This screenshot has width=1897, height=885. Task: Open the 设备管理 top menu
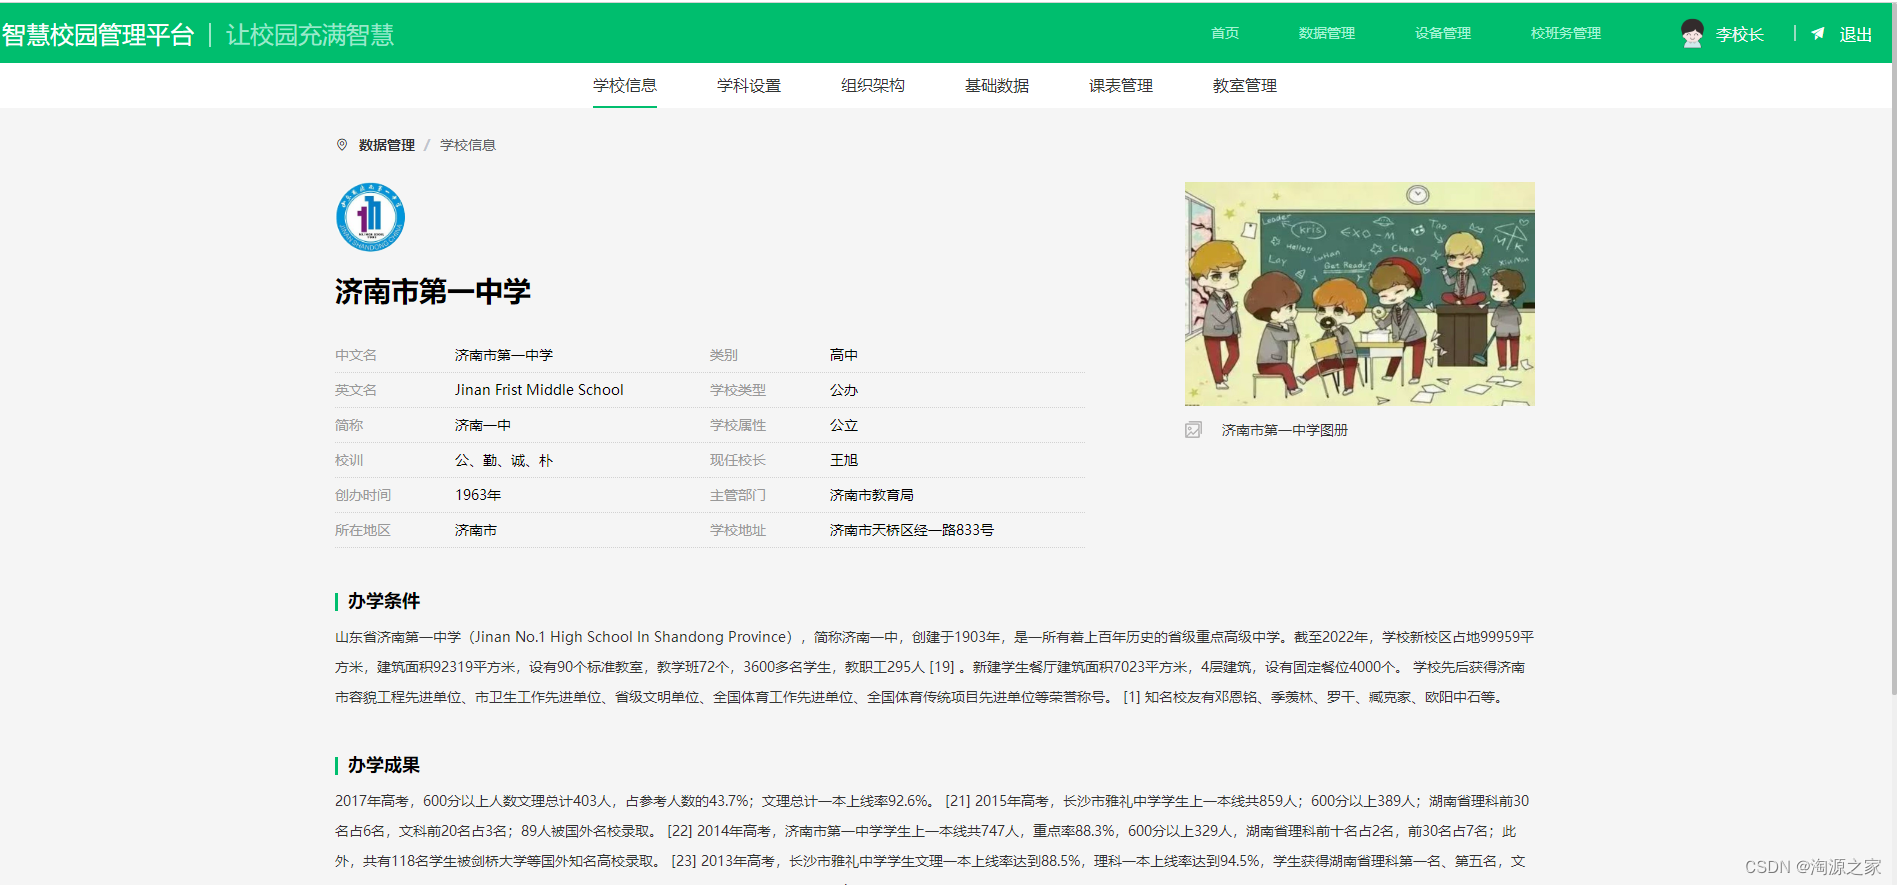(1443, 33)
